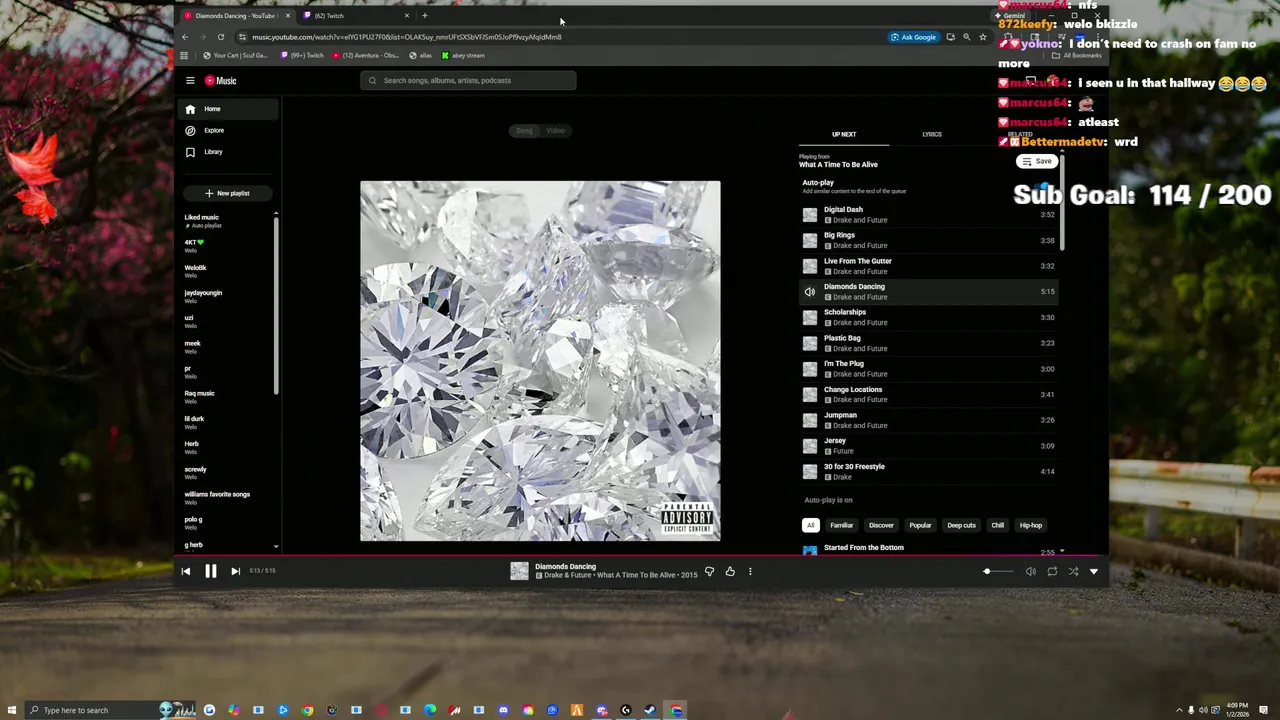1280x720 pixels.
Task: Like Diamonds Dancing with thumbs up
Action: (730, 572)
